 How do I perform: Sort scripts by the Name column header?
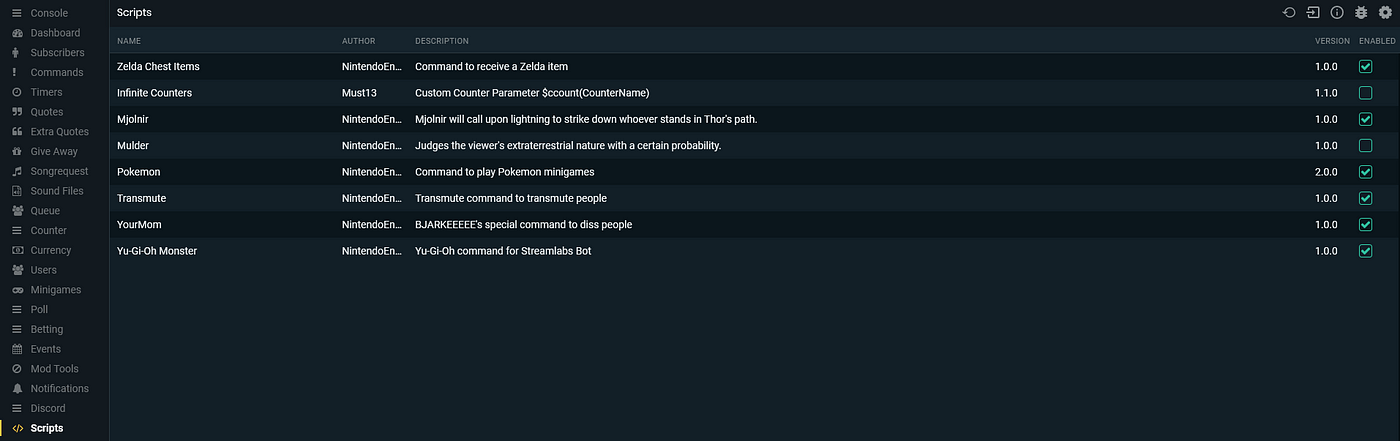(129, 41)
